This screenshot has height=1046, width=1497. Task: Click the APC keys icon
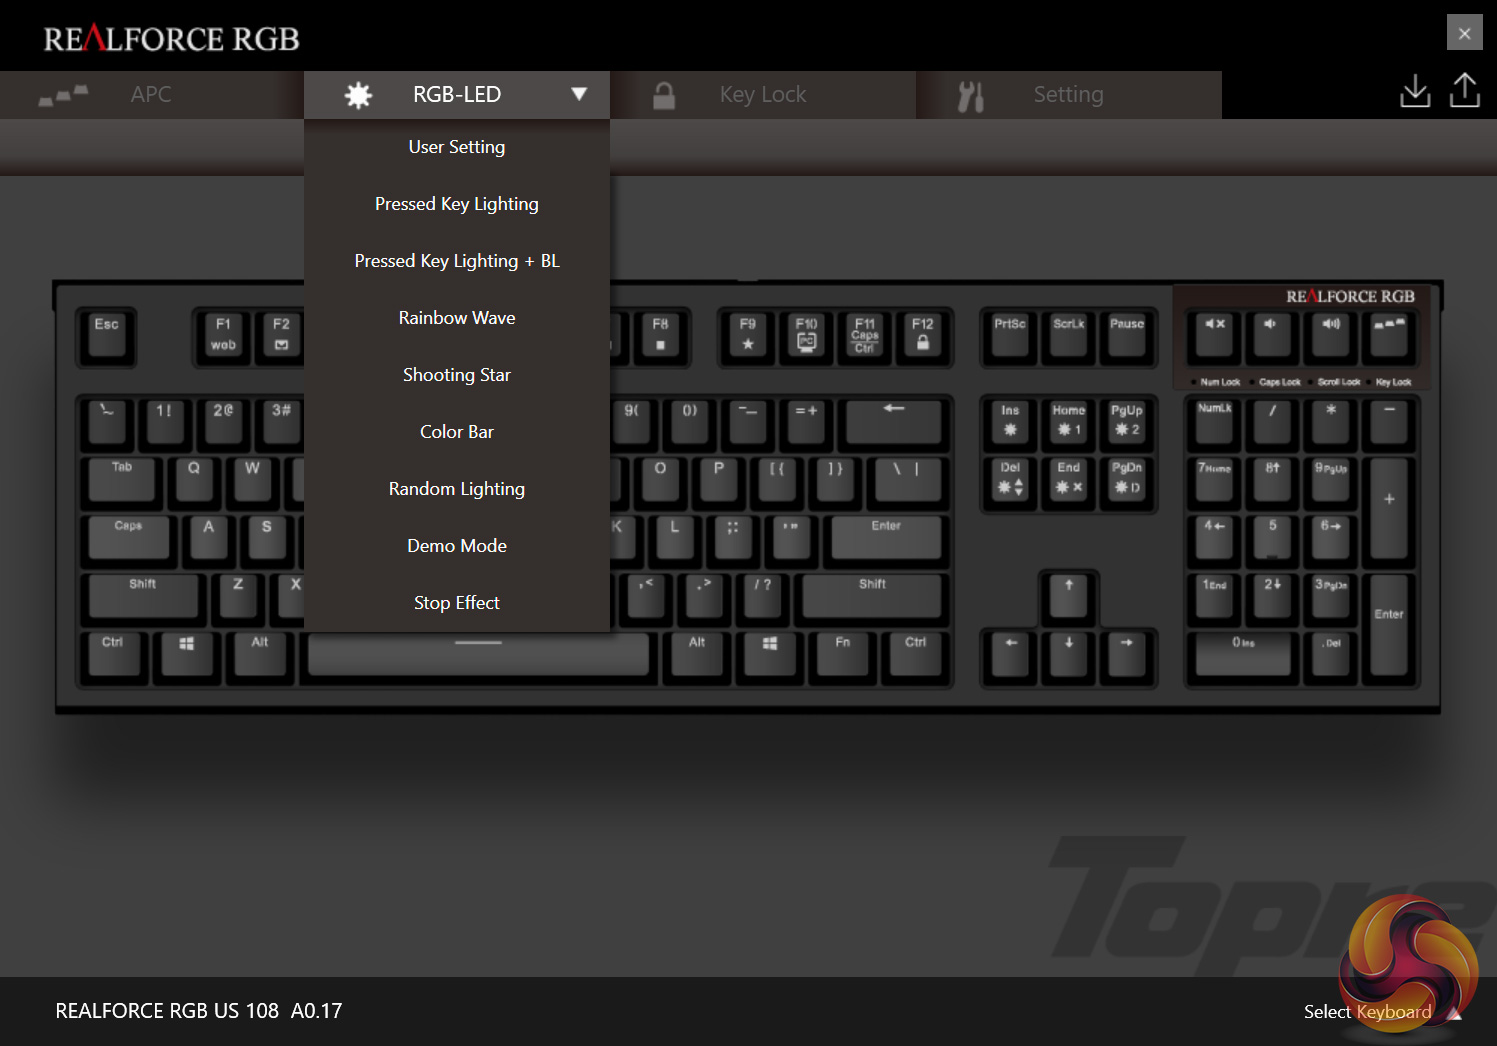point(63,95)
